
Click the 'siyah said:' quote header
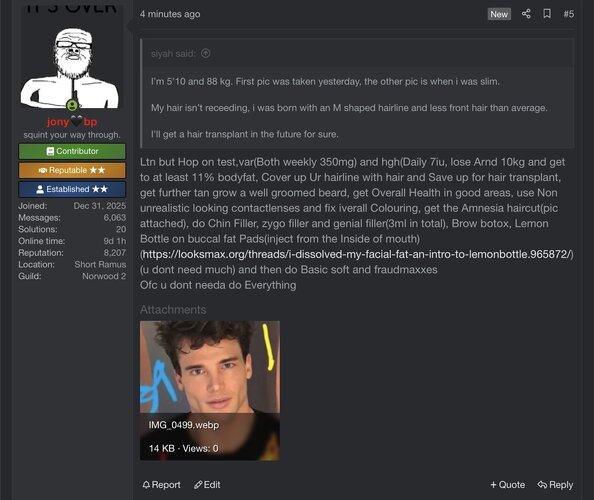(x=173, y=53)
